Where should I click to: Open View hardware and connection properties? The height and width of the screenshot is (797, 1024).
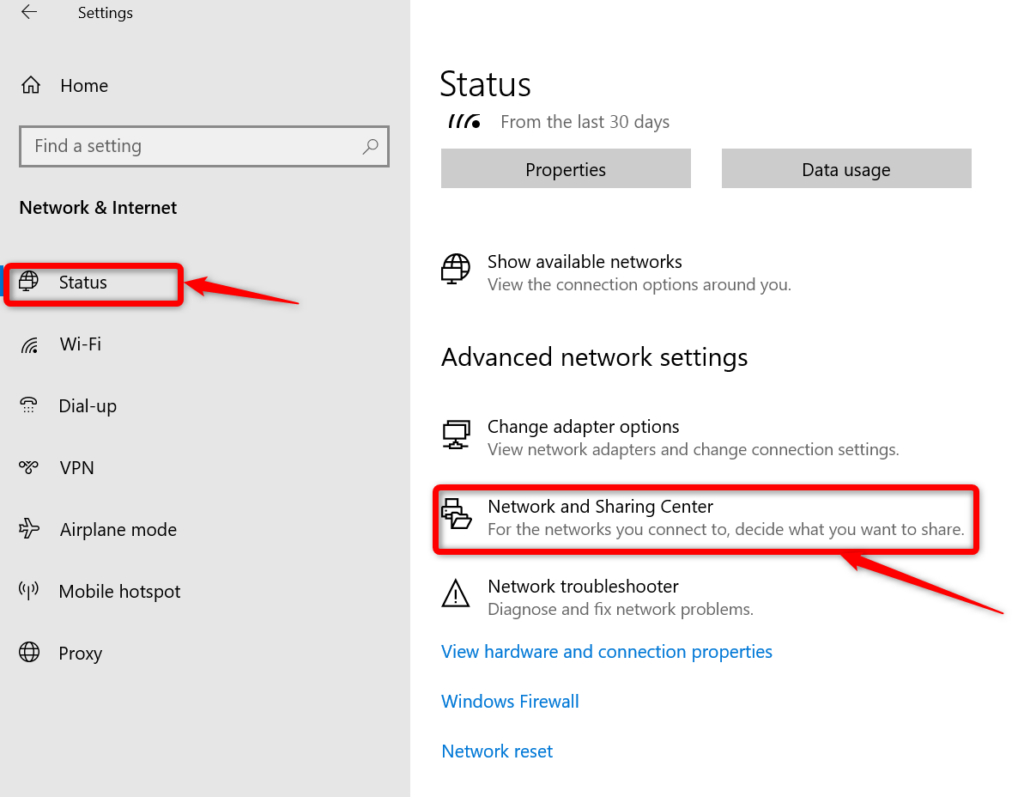[607, 651]
